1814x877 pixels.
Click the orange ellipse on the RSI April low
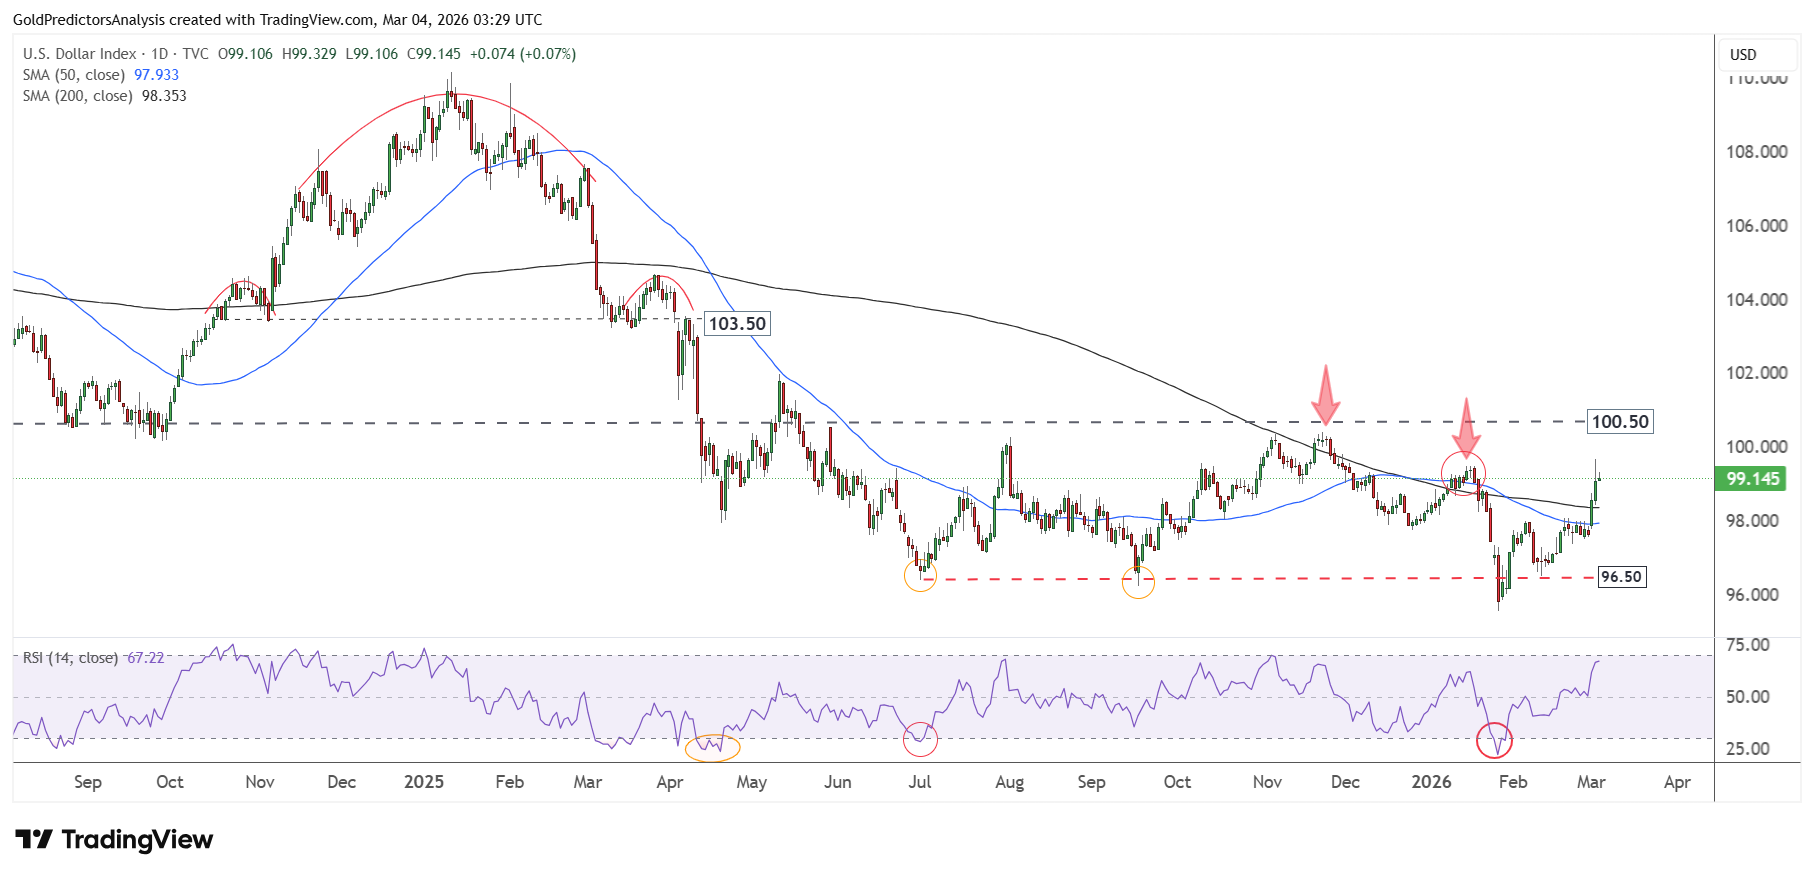[712, 747]
